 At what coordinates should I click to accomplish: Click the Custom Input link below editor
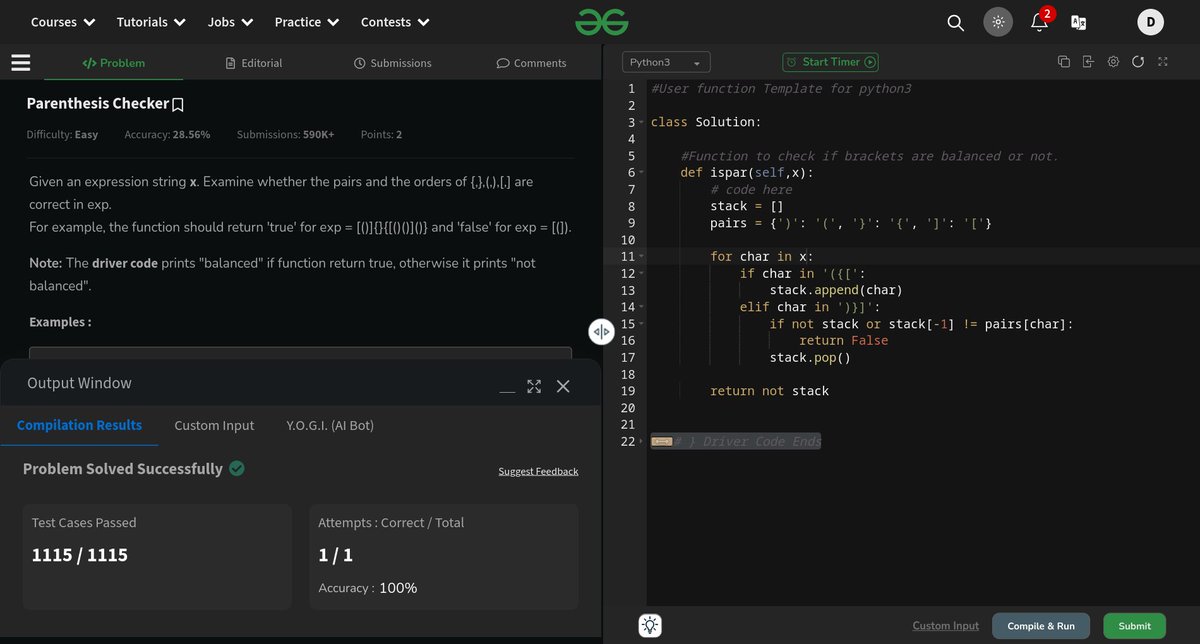pos(945,626)
